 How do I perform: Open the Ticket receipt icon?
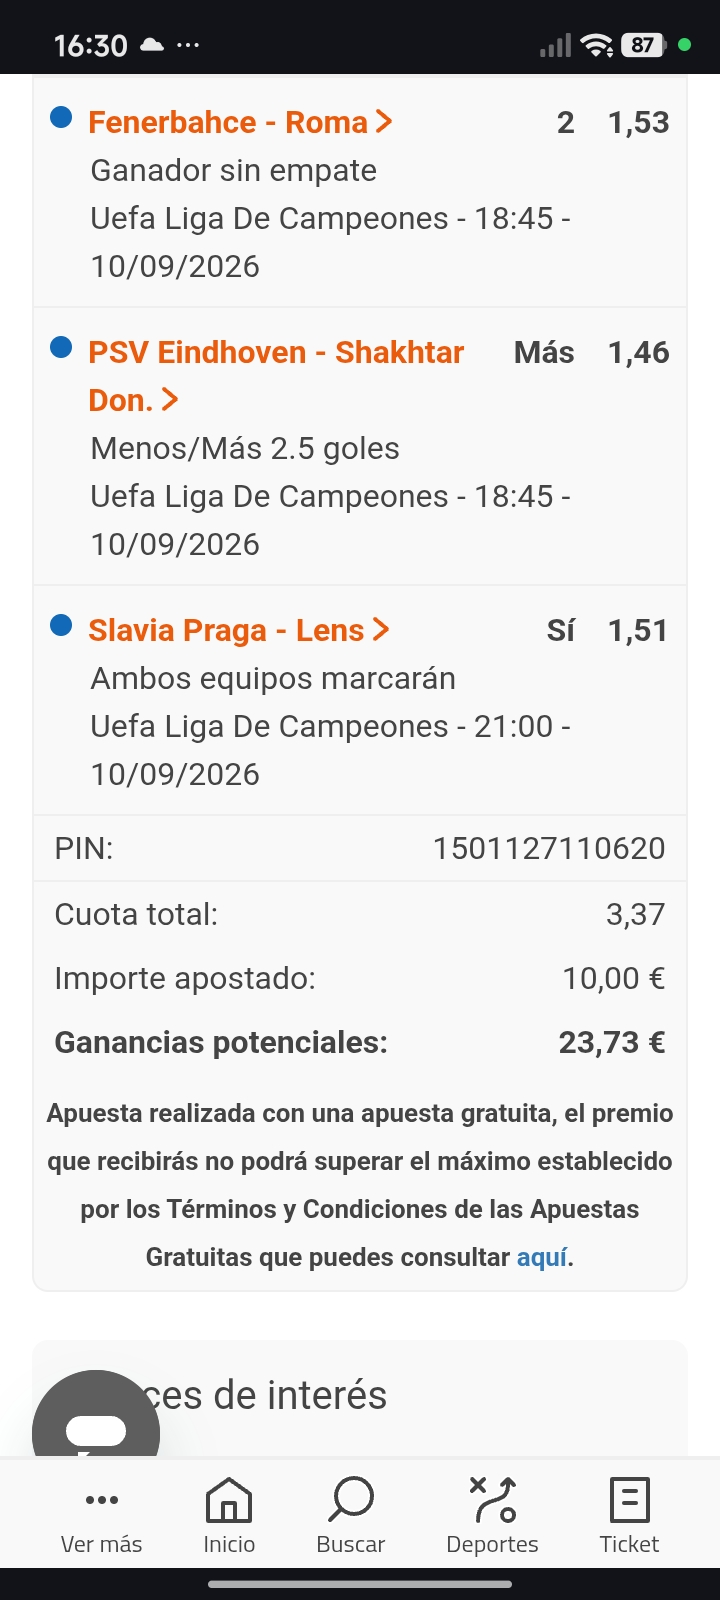[x=629, y=1500]
